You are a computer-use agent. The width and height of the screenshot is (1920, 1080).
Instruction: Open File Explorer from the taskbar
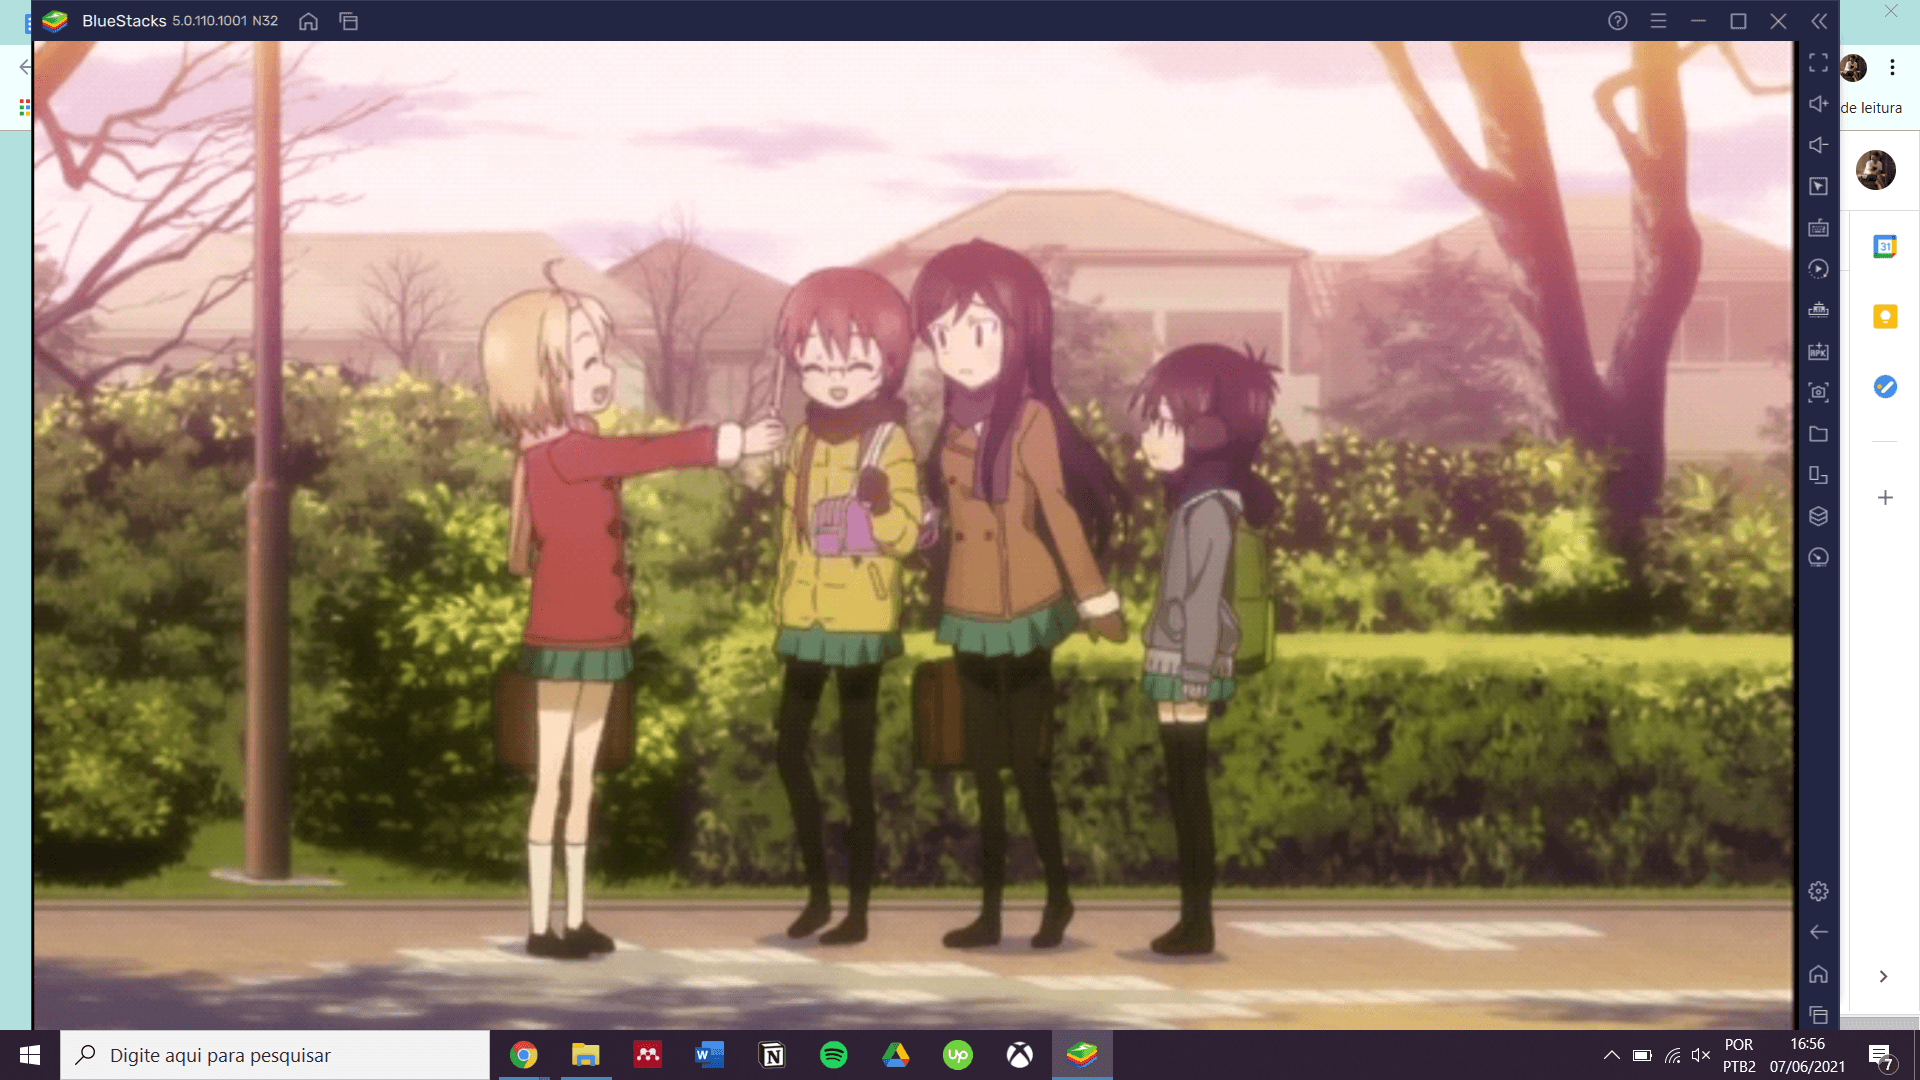[586, 1055]
